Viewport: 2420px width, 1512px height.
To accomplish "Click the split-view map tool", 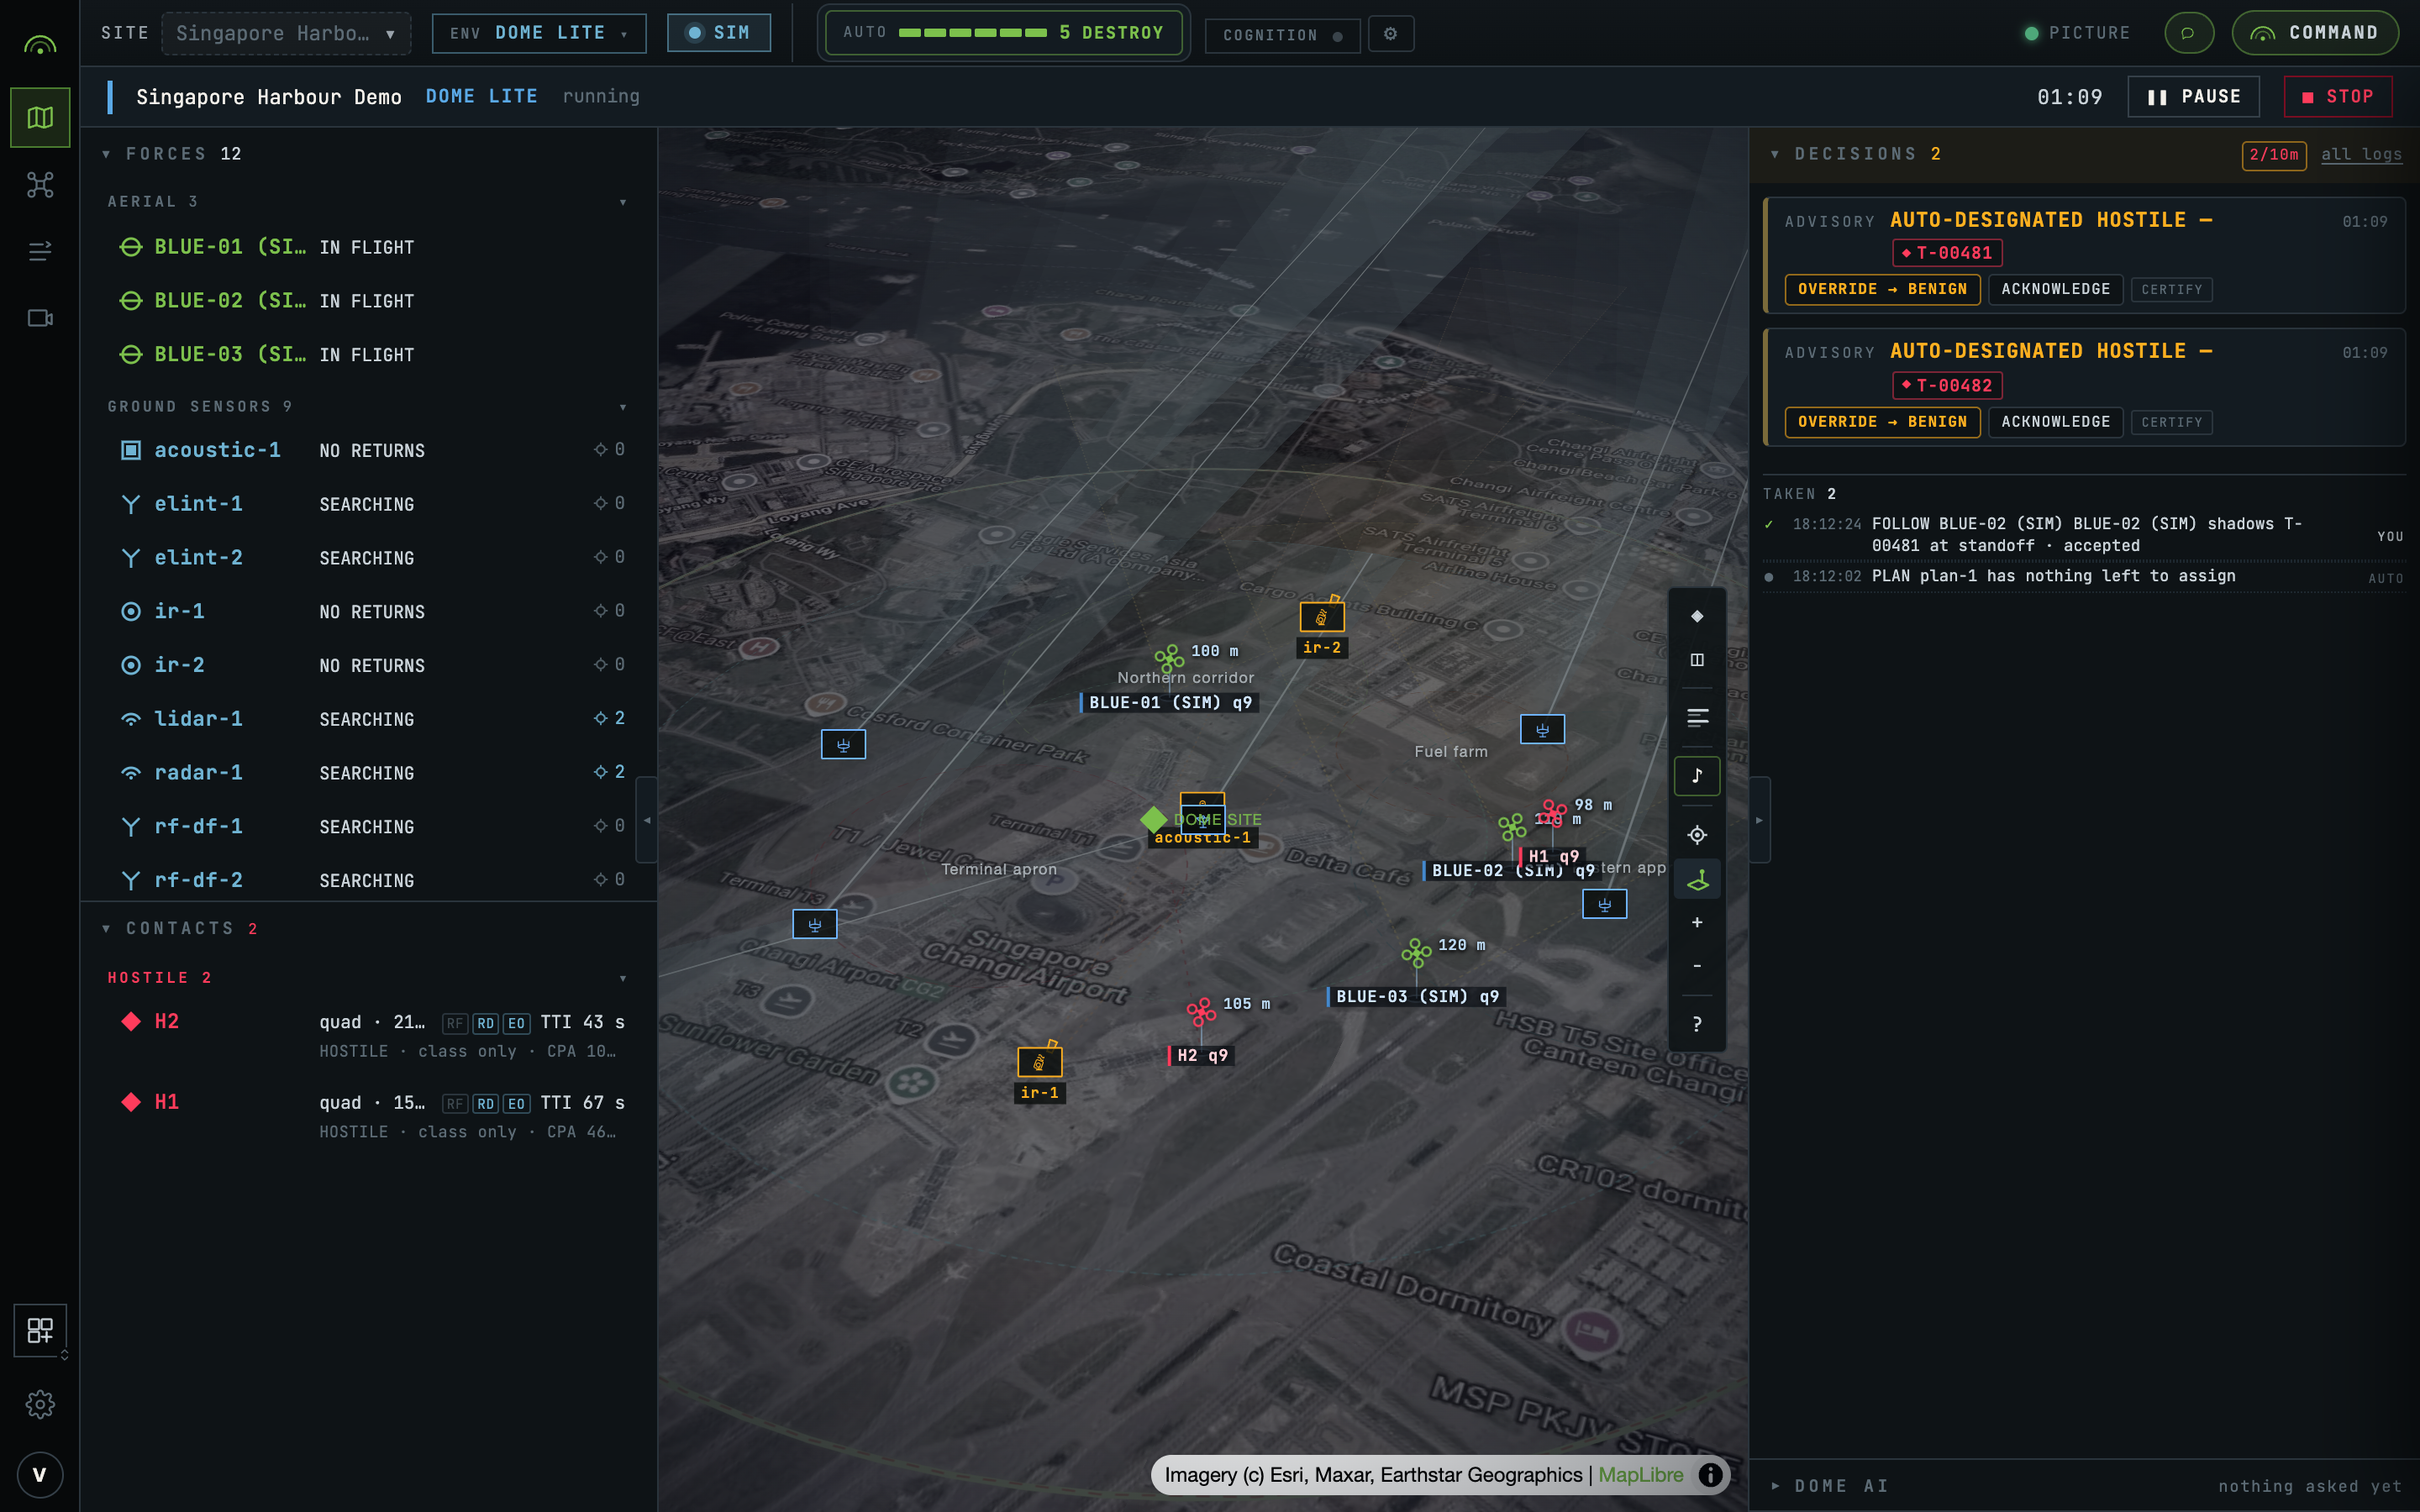I will coord(1697,660).
